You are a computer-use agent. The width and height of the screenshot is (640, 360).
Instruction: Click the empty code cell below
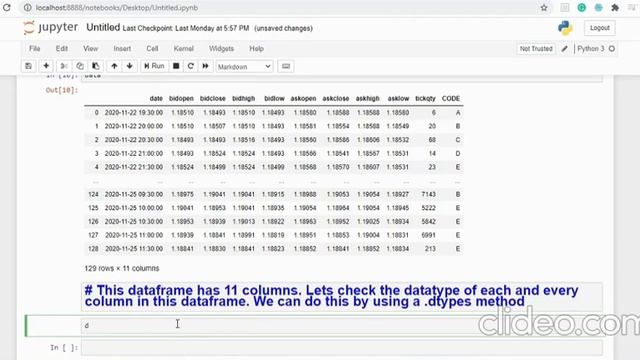pyautogui.click(x=342, y=348)
